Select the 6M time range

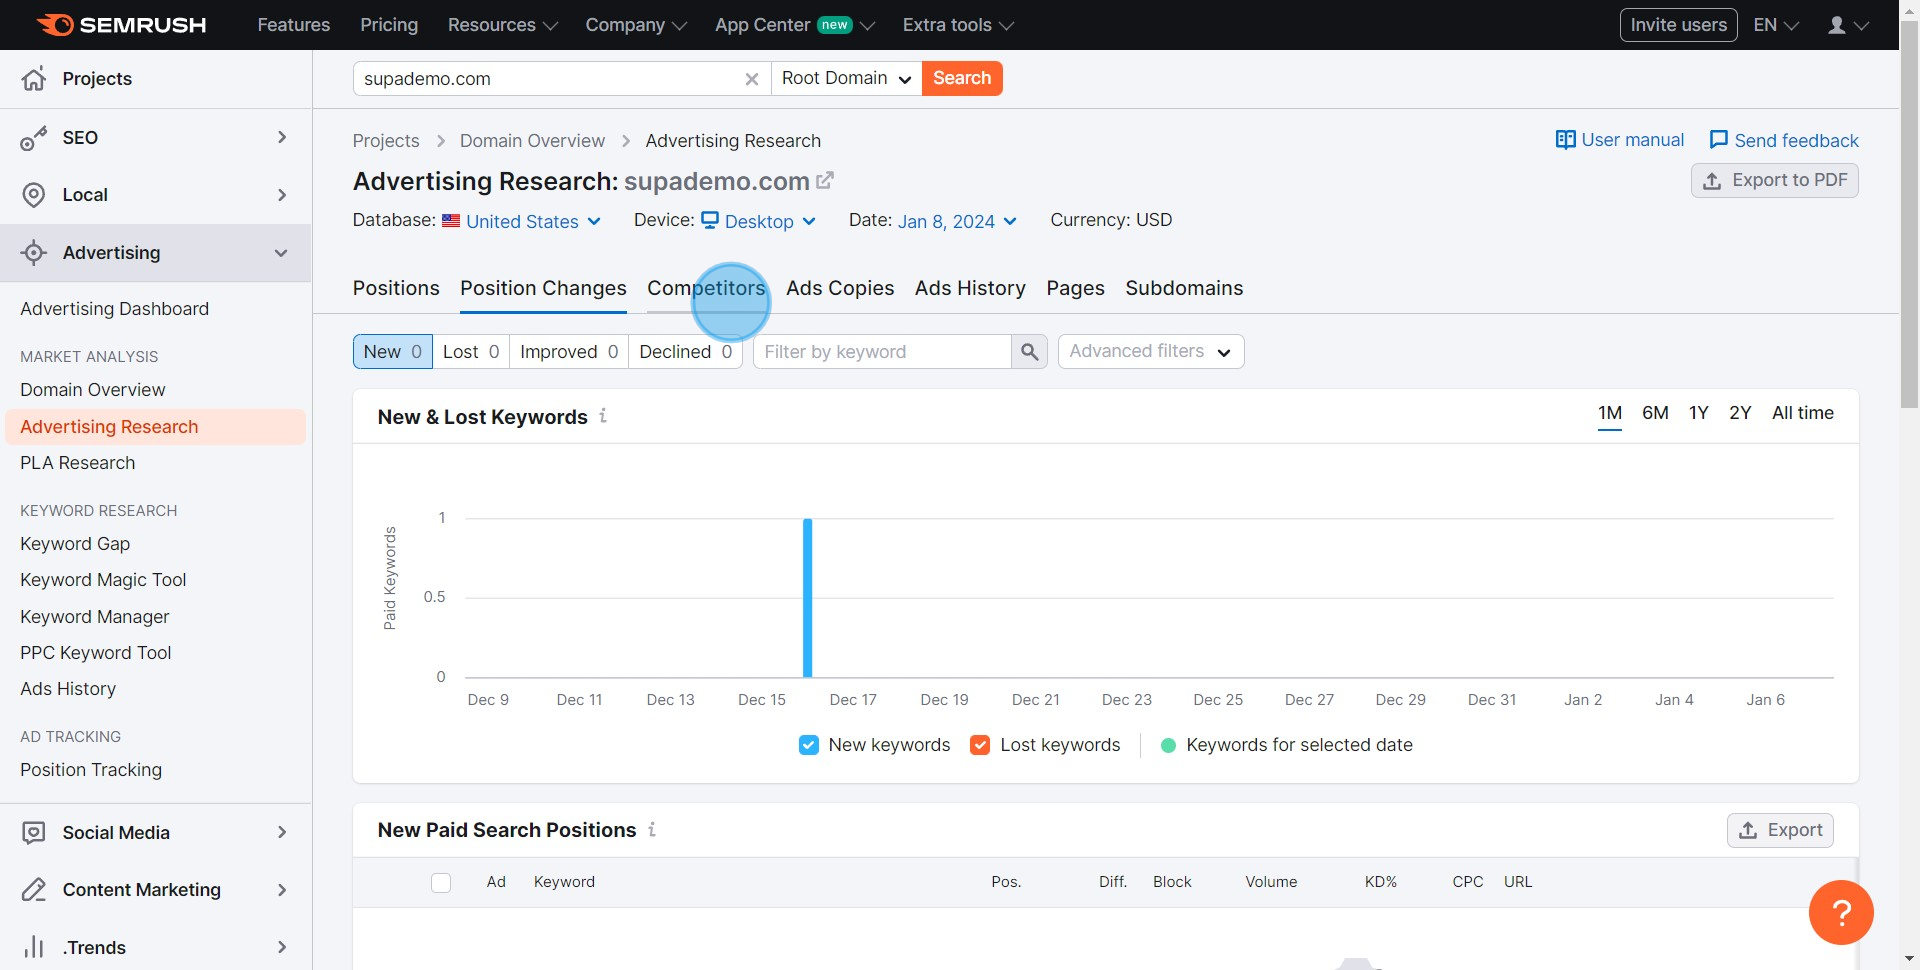(x=1655, y=413)
